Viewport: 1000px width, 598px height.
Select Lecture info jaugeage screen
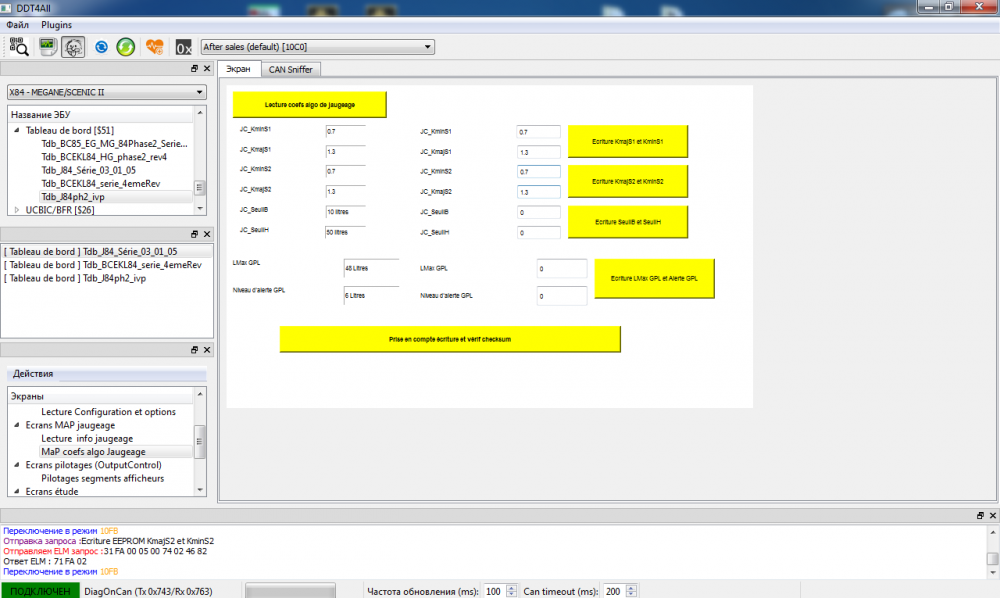pos(87,439)
